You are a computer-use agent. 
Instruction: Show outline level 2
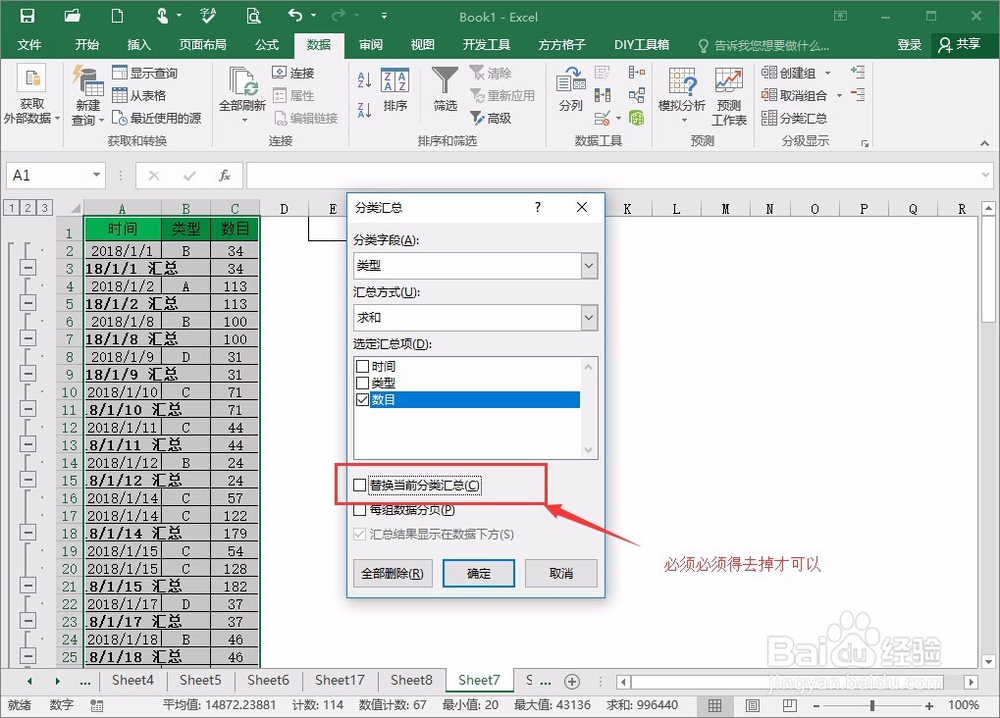(27, 207)
